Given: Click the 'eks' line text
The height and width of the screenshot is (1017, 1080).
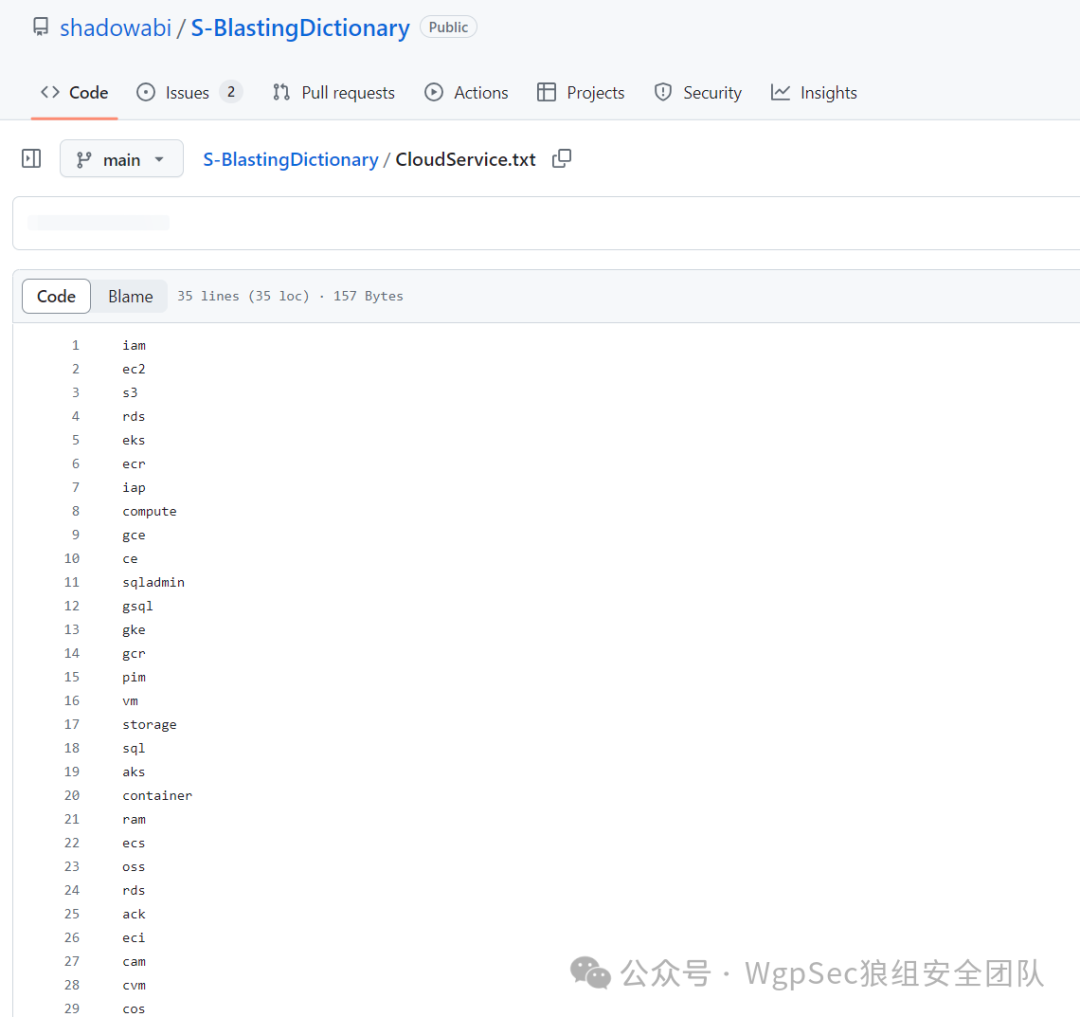Looking at the screenshot, I should tap(134, 440).
